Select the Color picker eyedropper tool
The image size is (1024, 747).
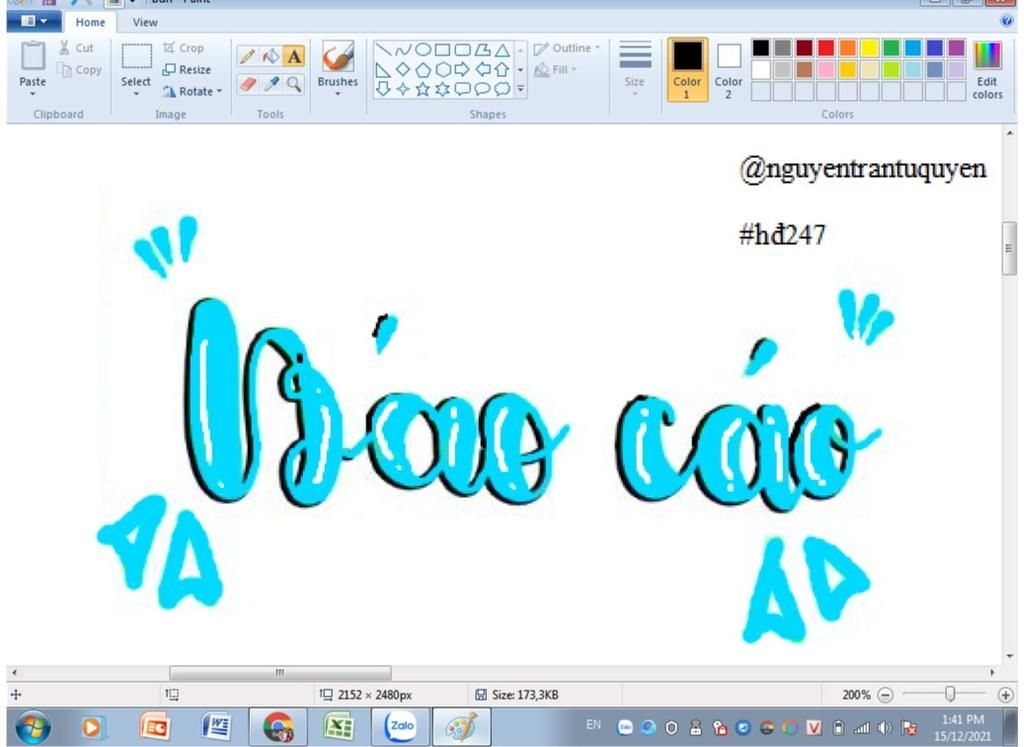(270, 84)
